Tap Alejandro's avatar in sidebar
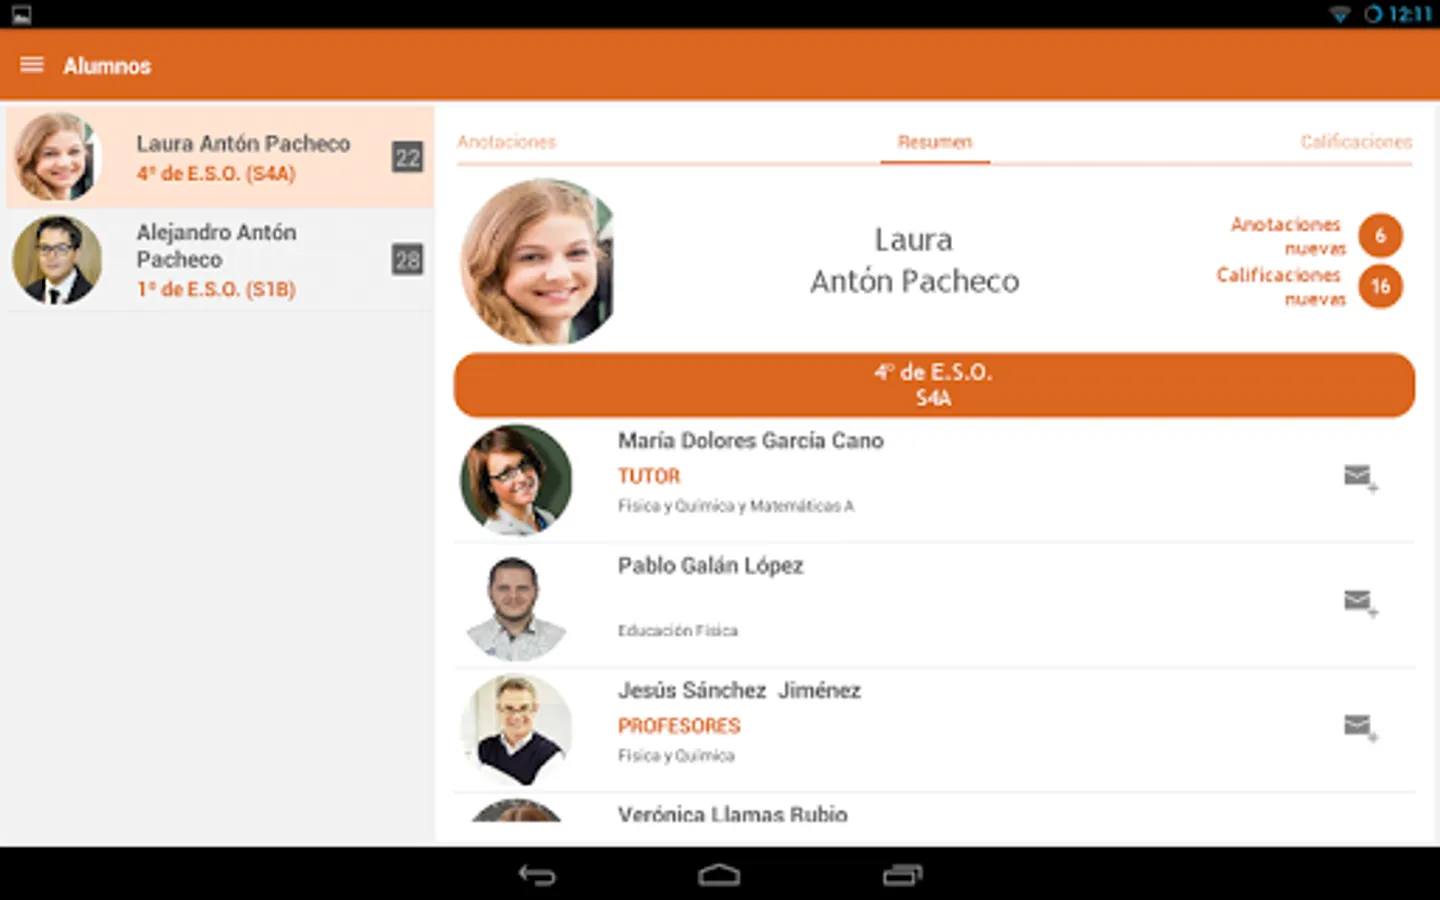Viewport: 1440px width, 900px height. pyautogui.click(x=57, y=260)
